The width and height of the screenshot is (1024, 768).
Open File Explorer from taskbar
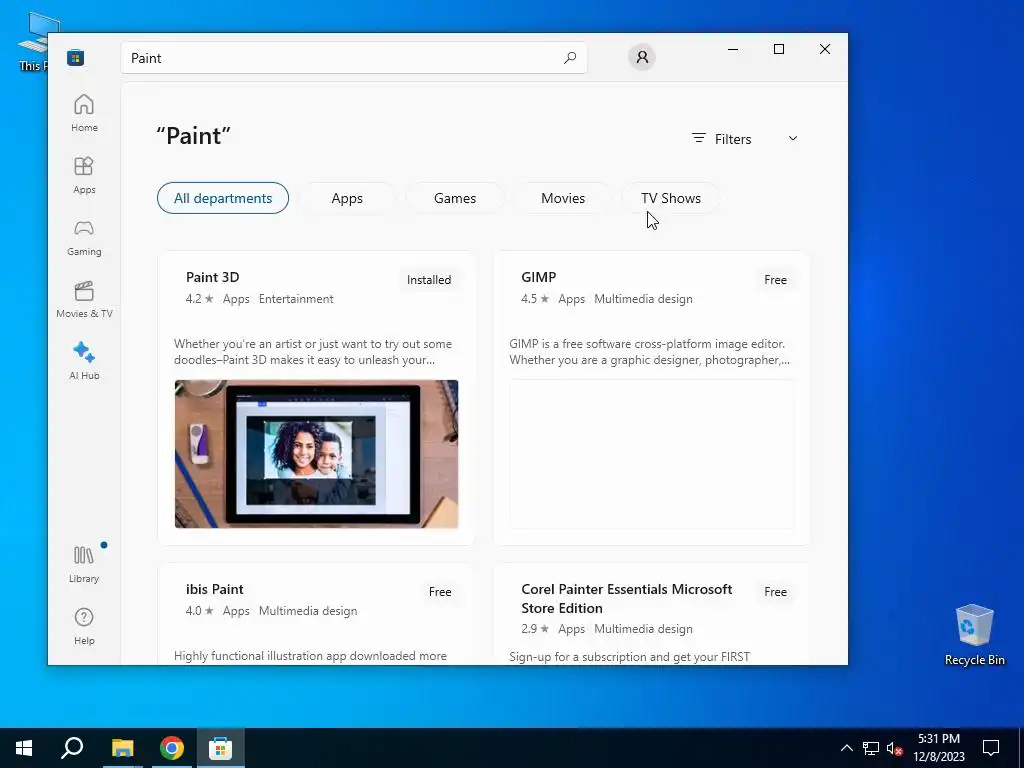tap(122, 748)
